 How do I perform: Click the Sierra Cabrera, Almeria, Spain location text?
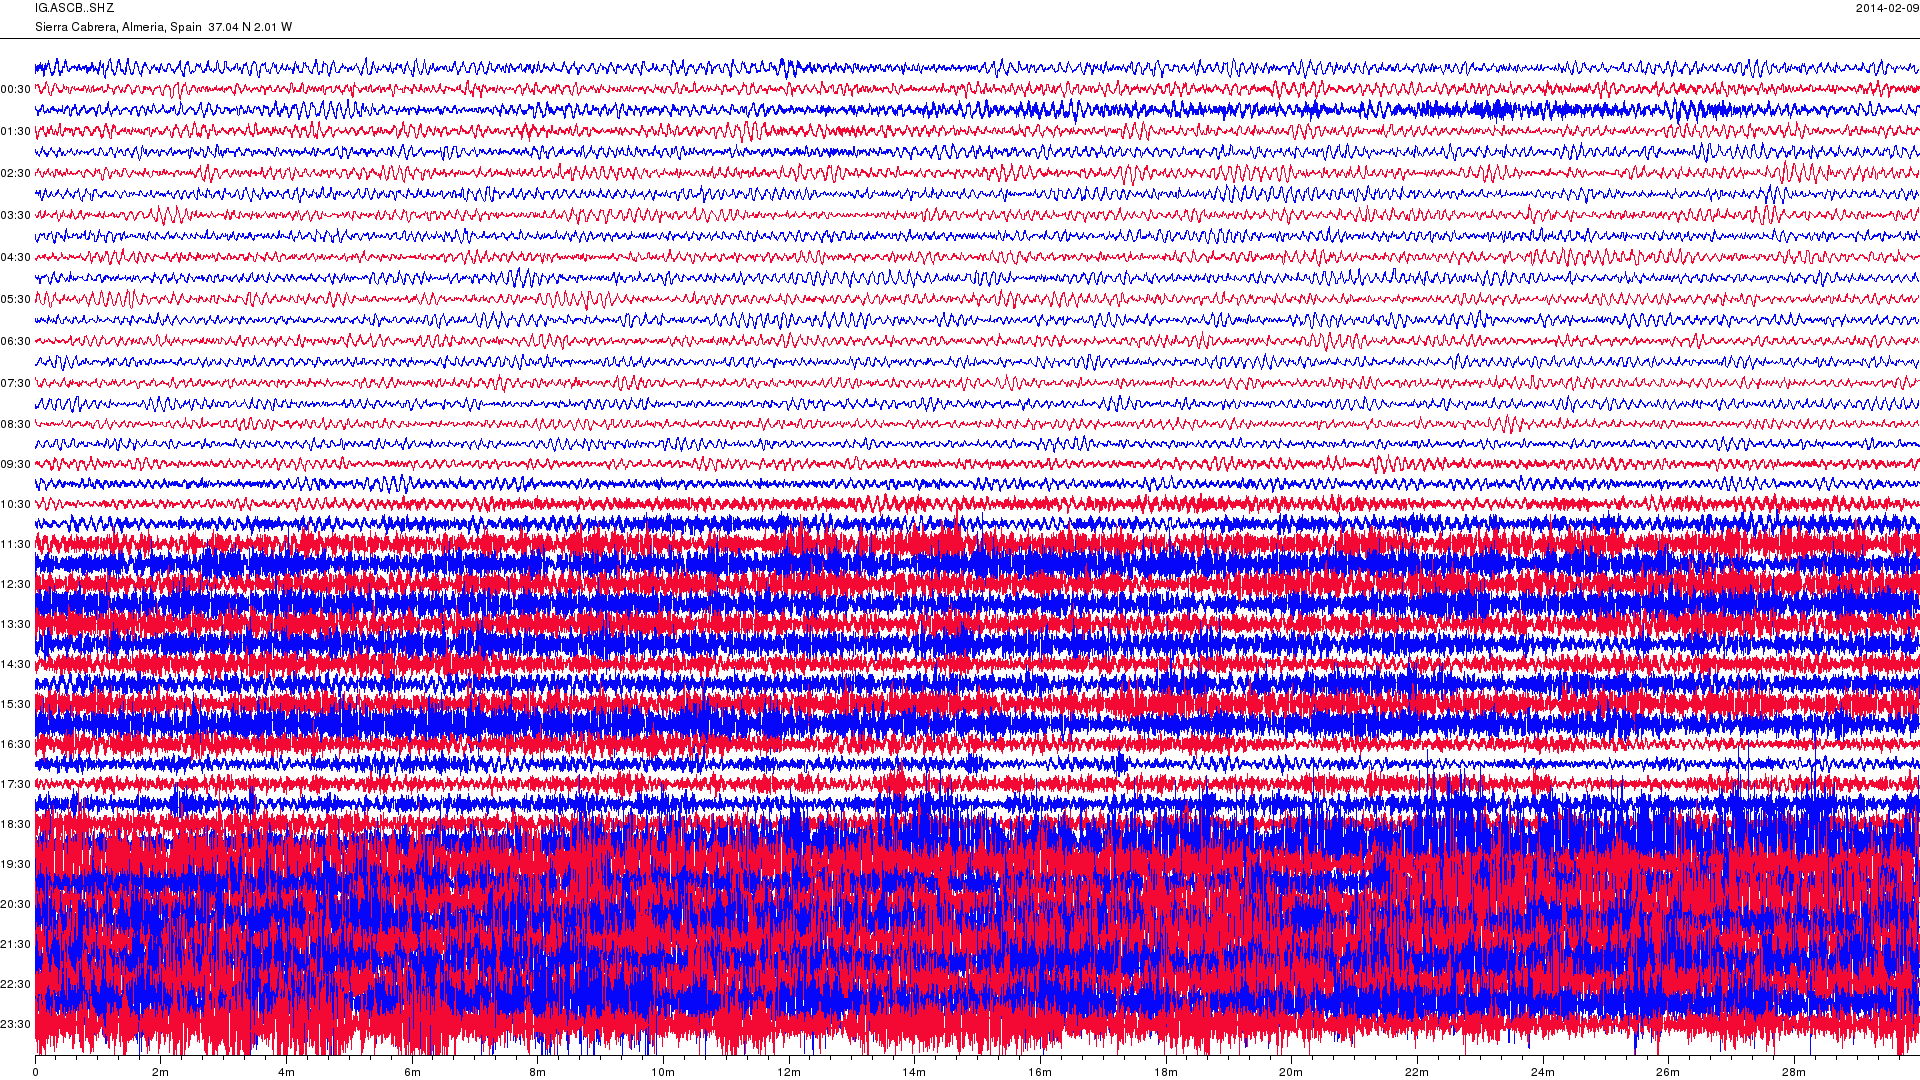pyautogui.click(x=118, y=27)
